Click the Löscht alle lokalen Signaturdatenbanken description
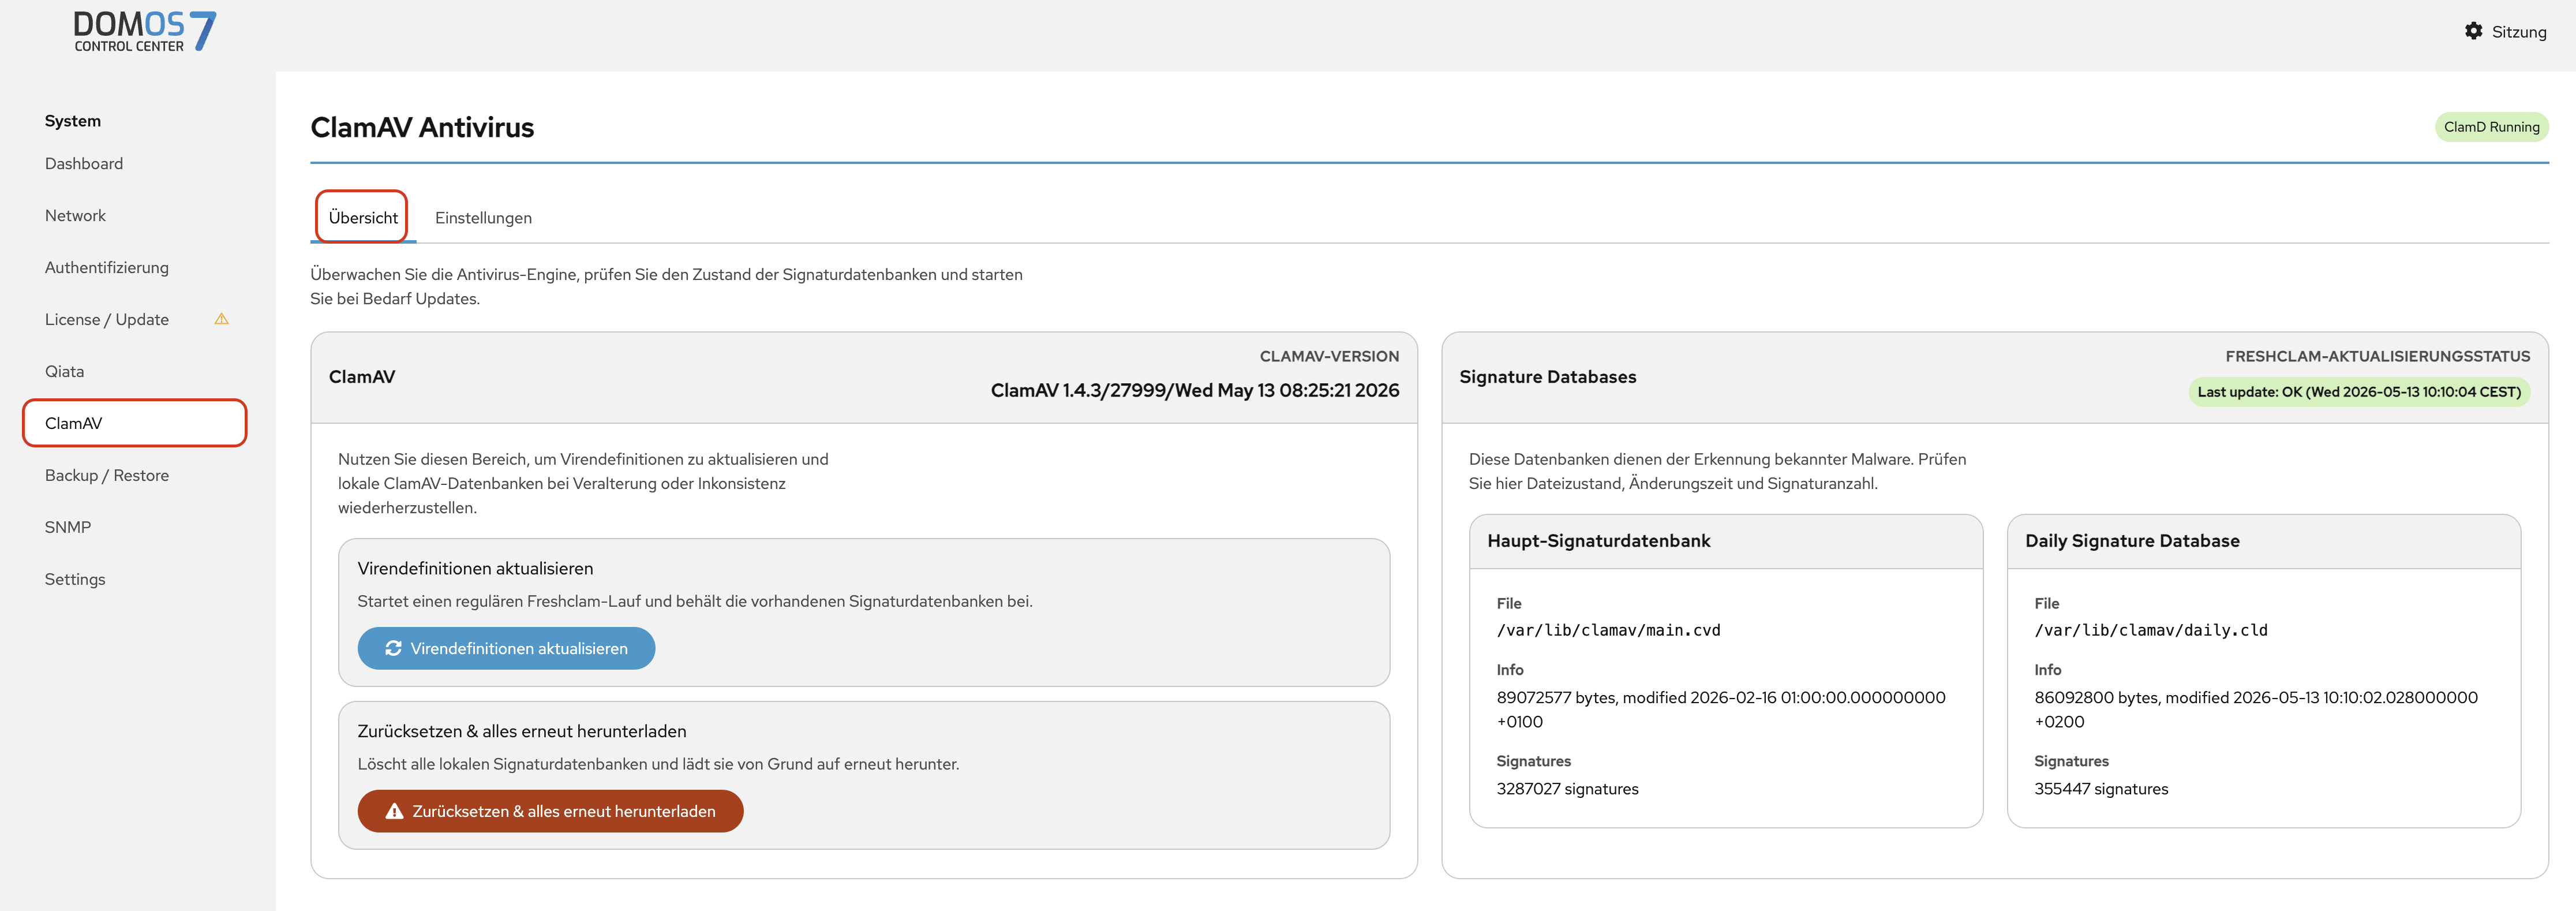 click(x=658, y=764)
